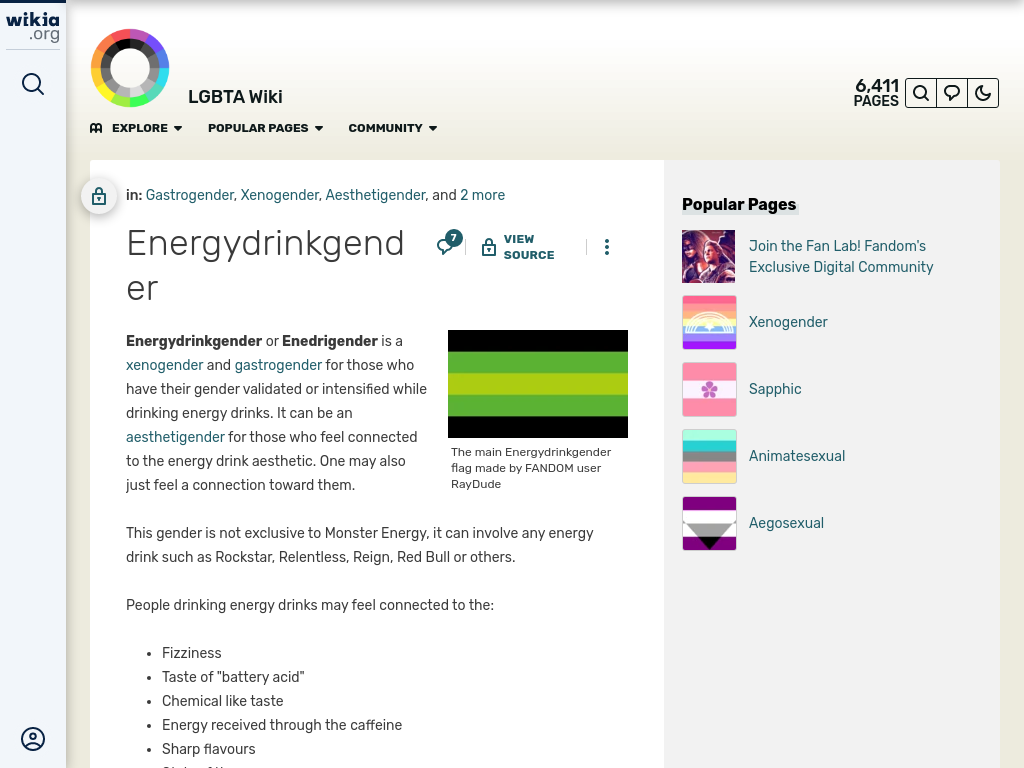Open the Animatesexual popular page link
Screen dimensions: 1024x768
coord(797,456)
